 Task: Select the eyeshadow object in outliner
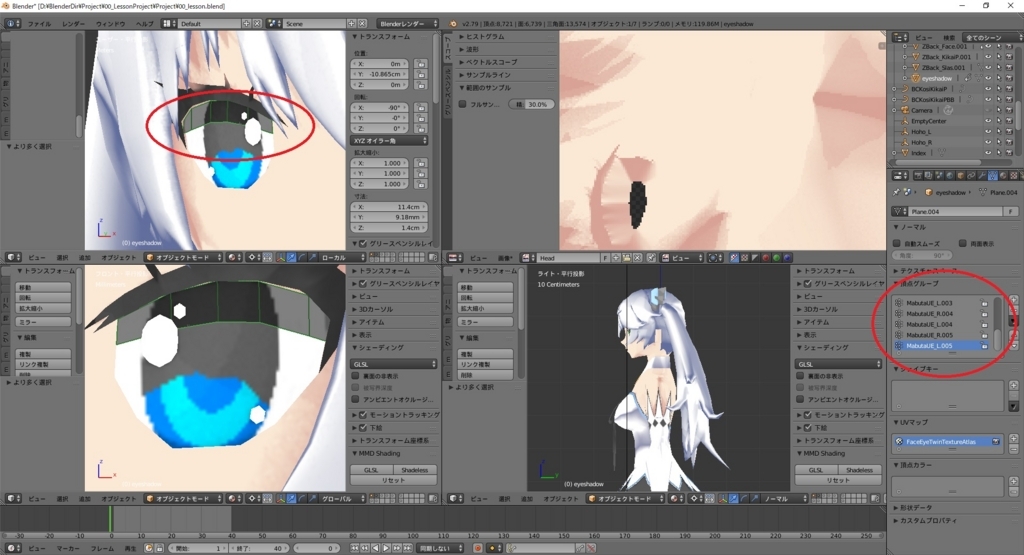pos(936,78)
